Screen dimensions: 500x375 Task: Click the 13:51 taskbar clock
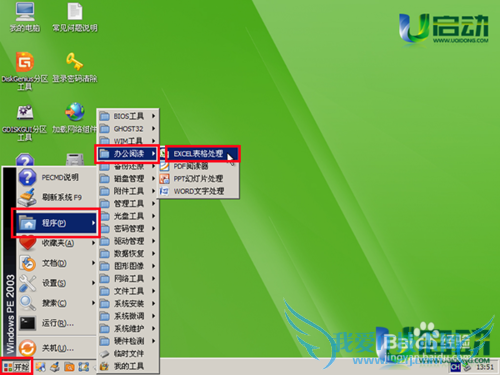pyautogui.click(x=485, y=367)
